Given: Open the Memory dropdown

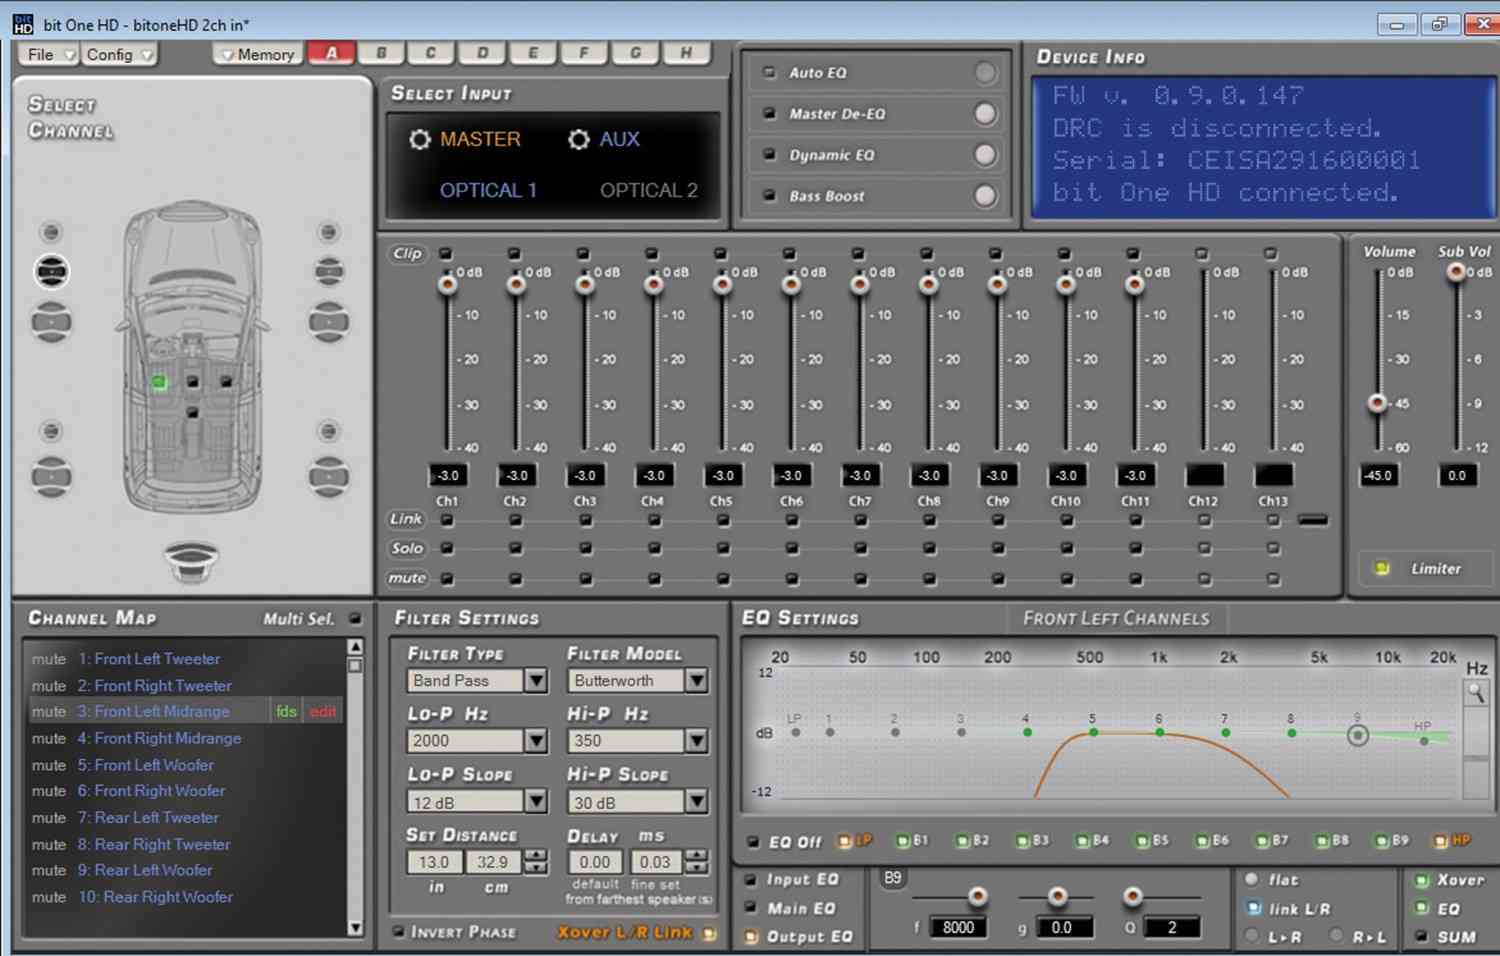Looking at the screenshot, I should tap(258, 55).
